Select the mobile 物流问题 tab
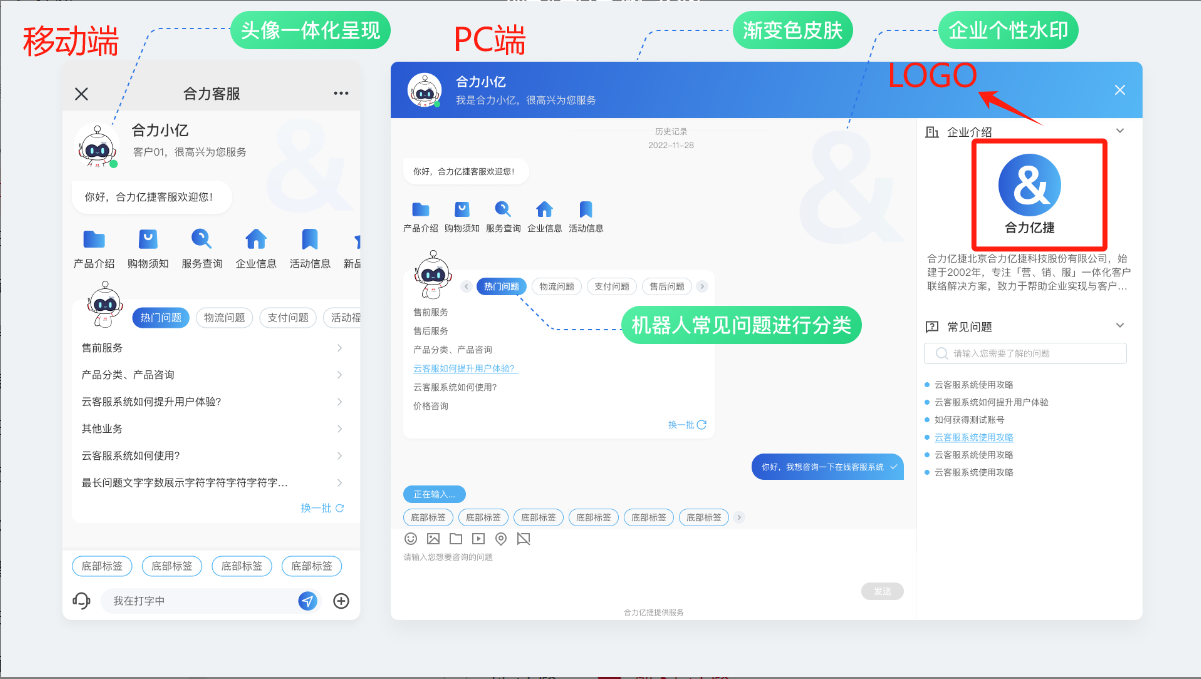 tap(225, 318)
